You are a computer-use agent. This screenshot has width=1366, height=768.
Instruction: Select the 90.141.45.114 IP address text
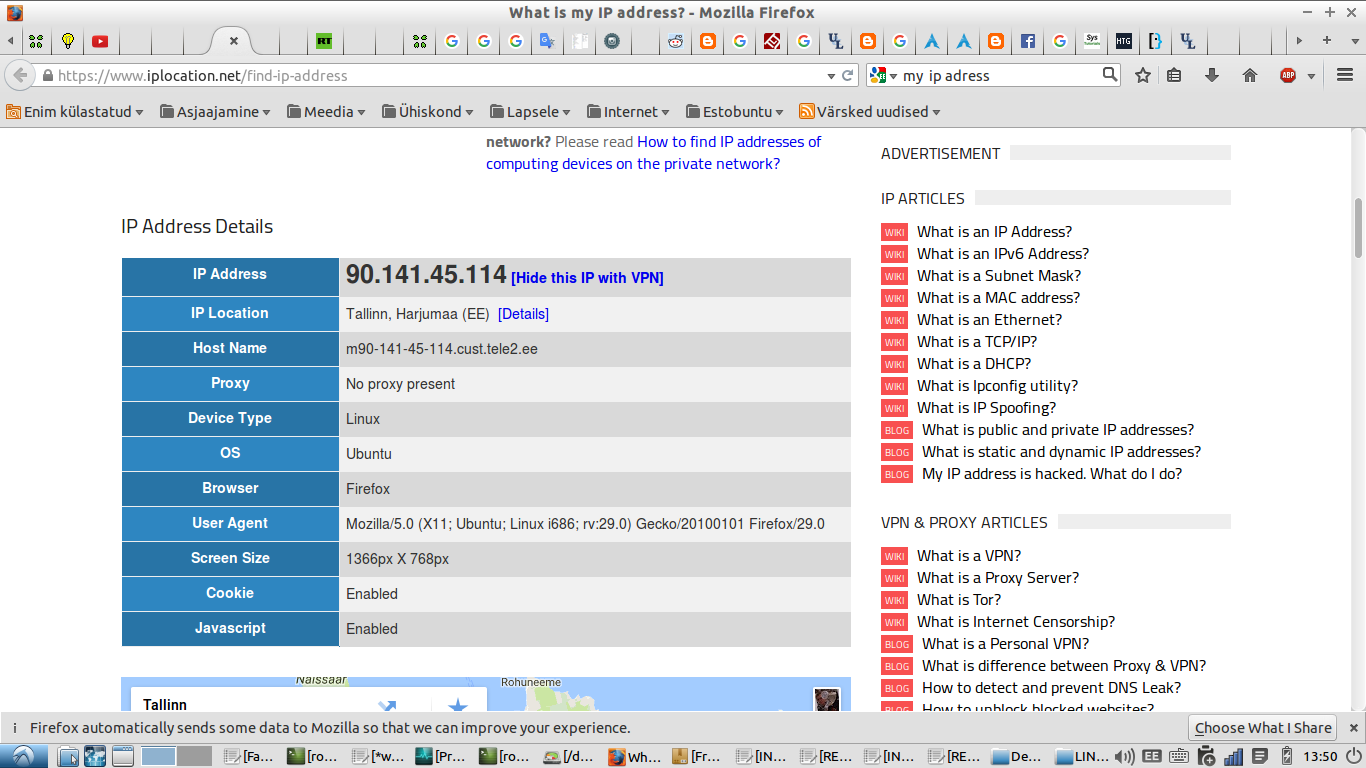tap(426, 275)
